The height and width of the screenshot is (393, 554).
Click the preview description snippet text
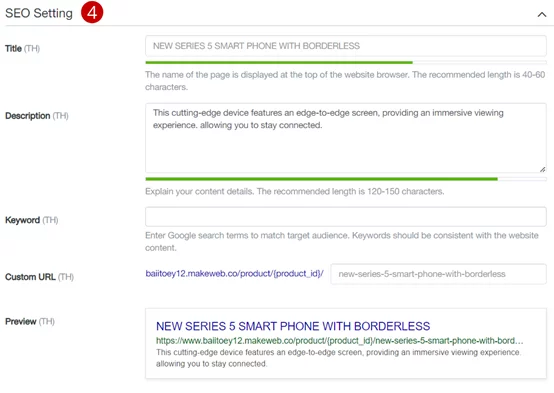coord(338,358)
